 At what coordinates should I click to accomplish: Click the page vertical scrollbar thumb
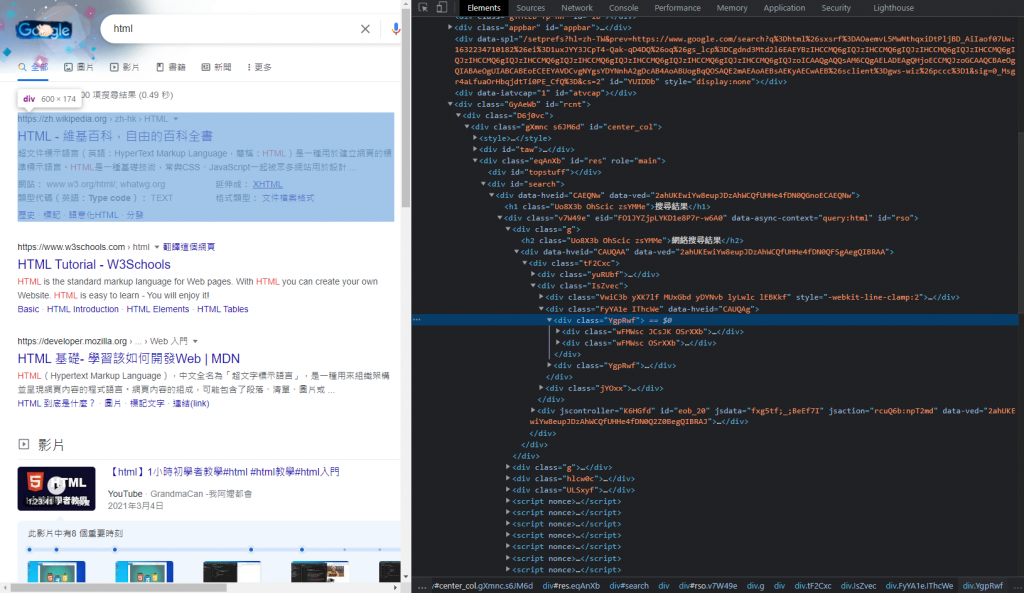[x=406, y=109]
